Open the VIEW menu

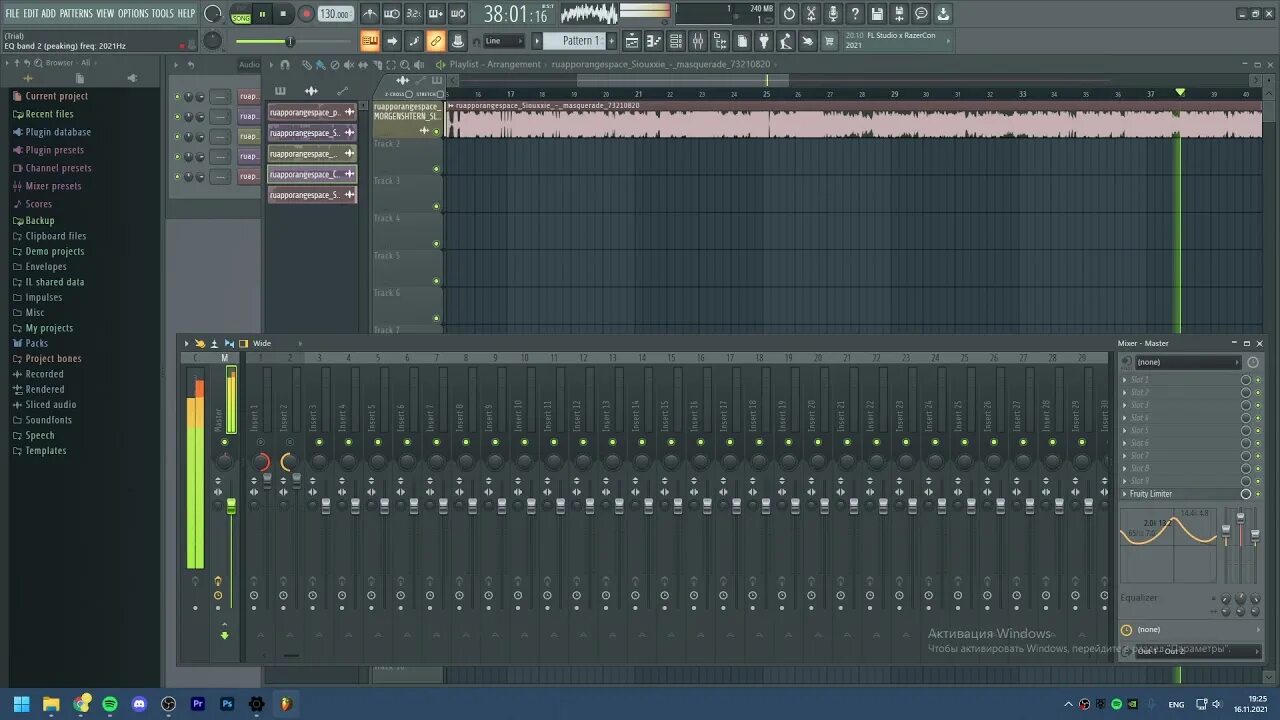pos(105,13)
